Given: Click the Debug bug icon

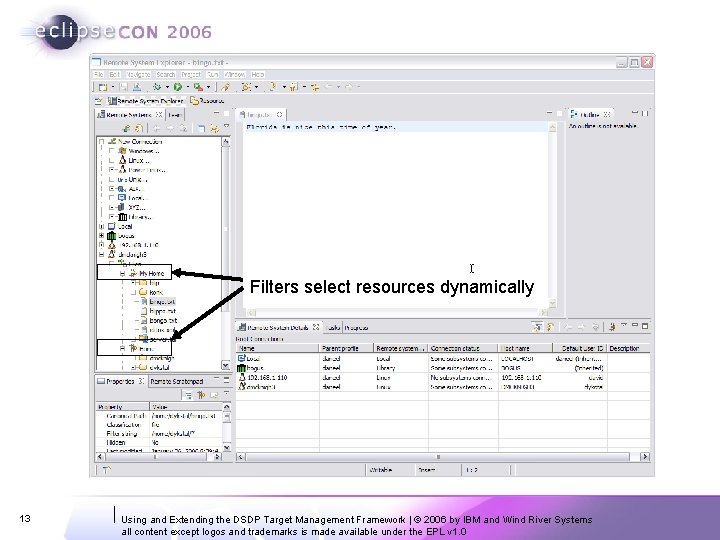Looking at the screenshot, I should [x=157, y=87].
